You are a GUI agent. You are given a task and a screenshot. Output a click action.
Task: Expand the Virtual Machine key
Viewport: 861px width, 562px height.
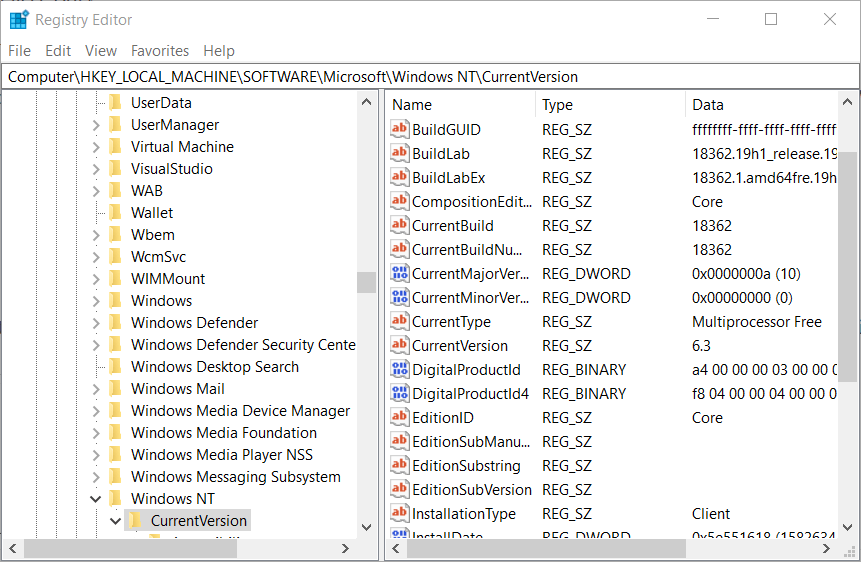pyautogui.click(x=96, y=147)
